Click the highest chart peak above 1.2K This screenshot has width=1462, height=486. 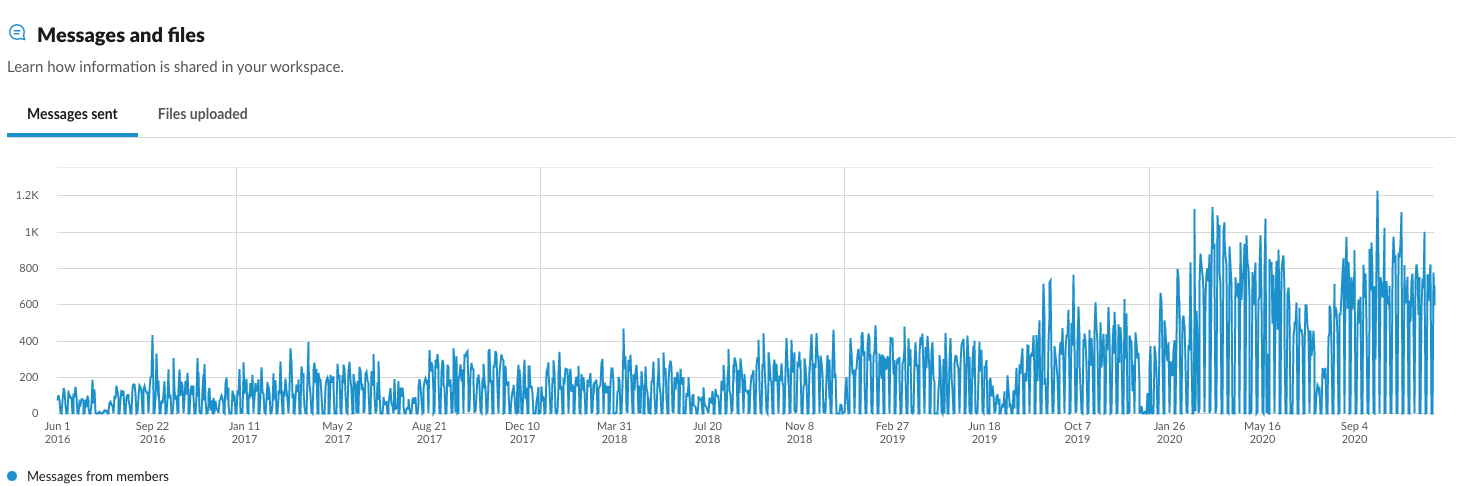coord(1377,192)
